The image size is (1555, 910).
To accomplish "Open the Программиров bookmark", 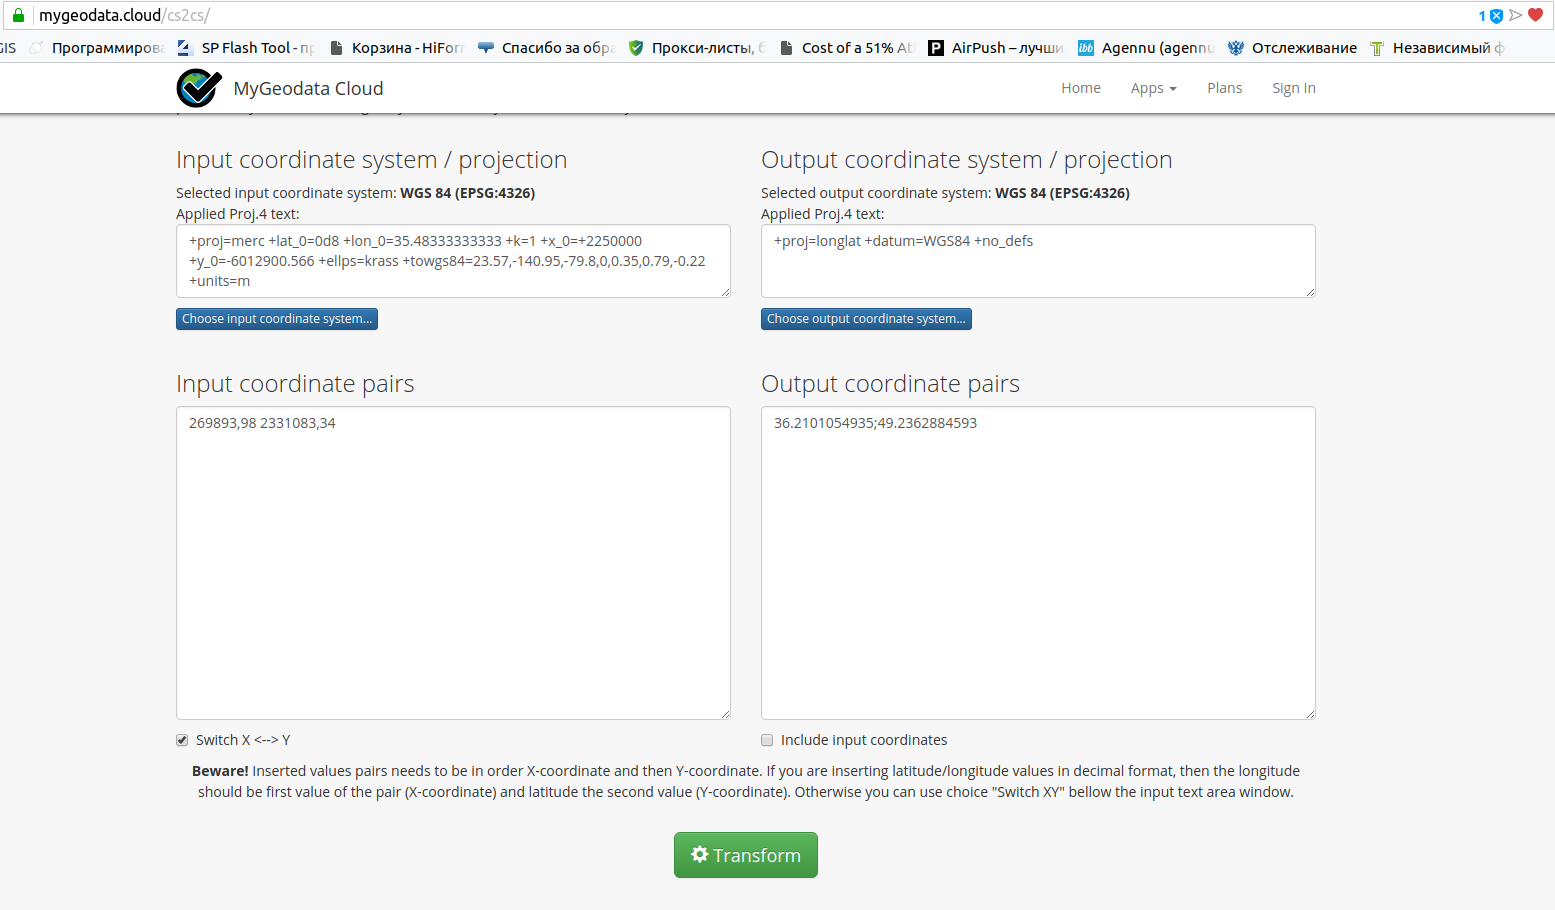I will (97, 48).
